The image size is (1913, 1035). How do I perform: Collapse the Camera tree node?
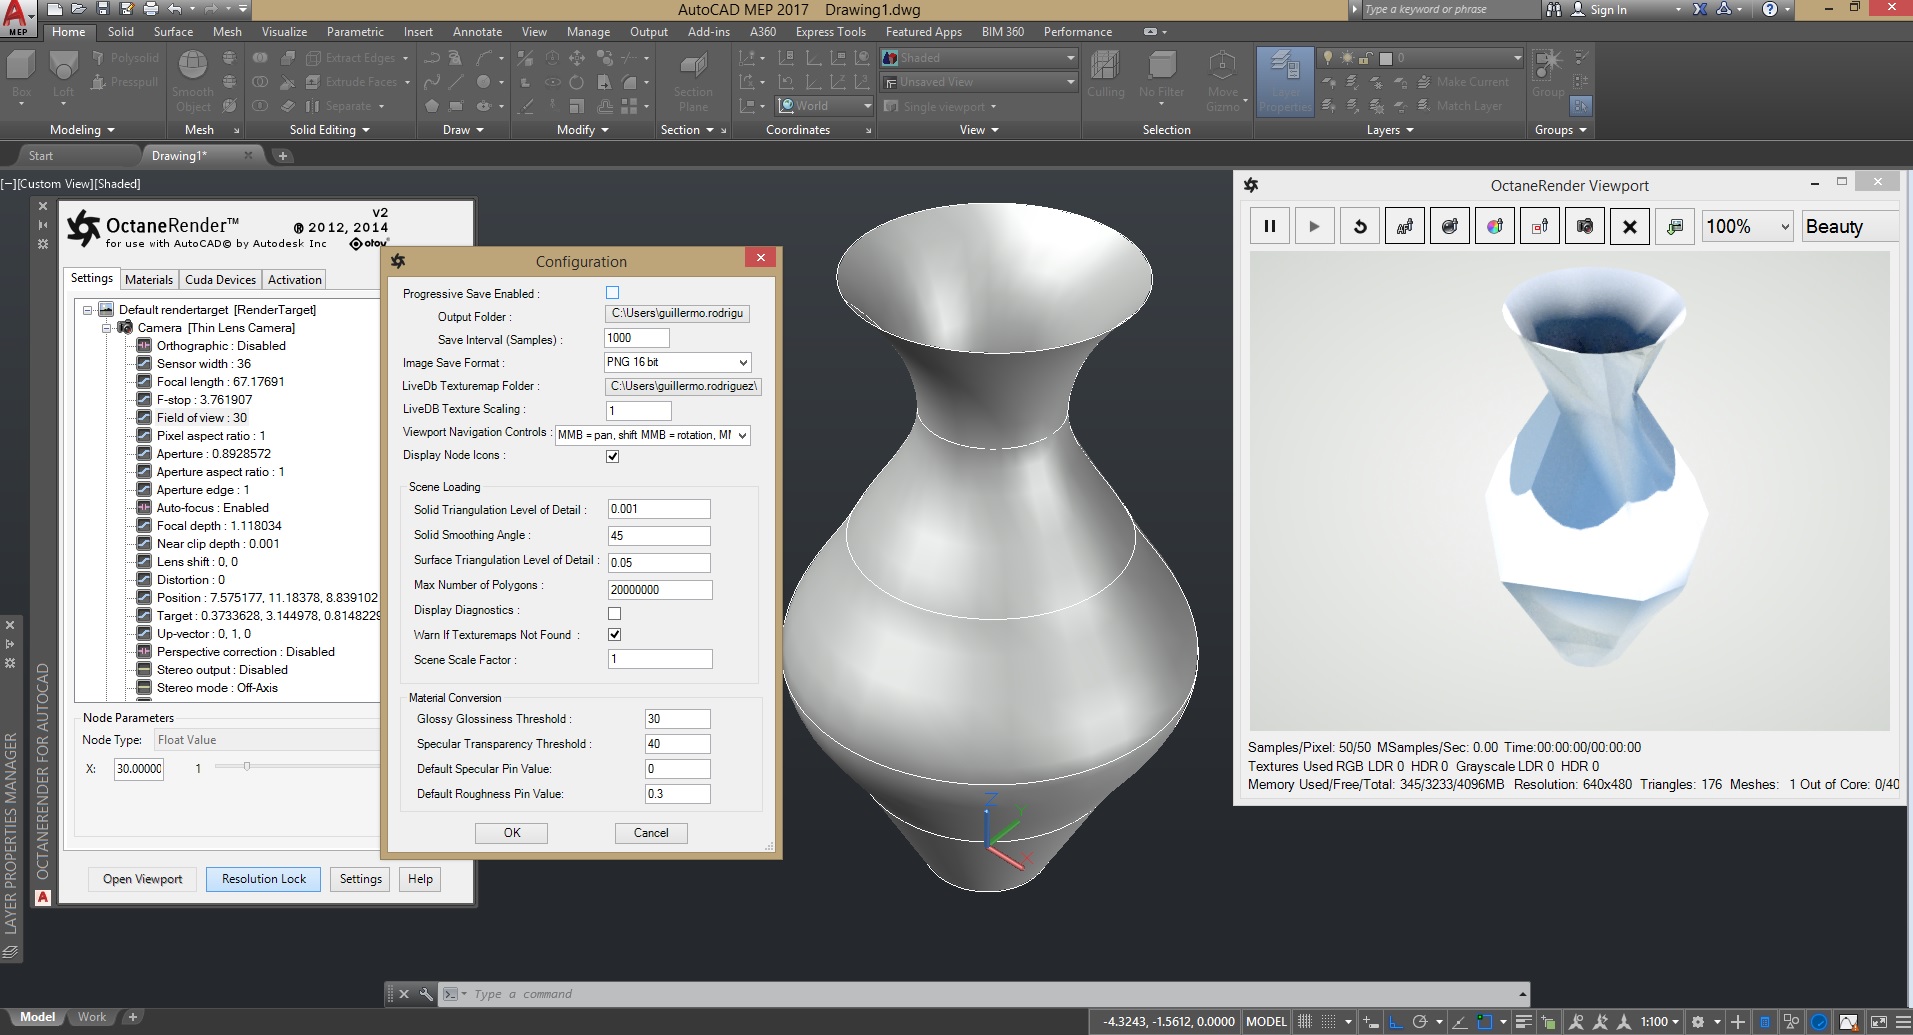106,328
